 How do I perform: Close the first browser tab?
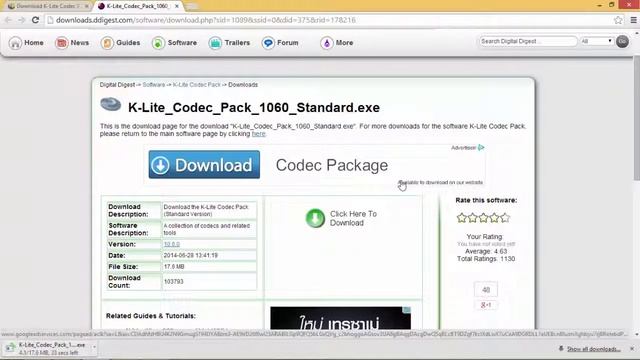coord(87,6)
